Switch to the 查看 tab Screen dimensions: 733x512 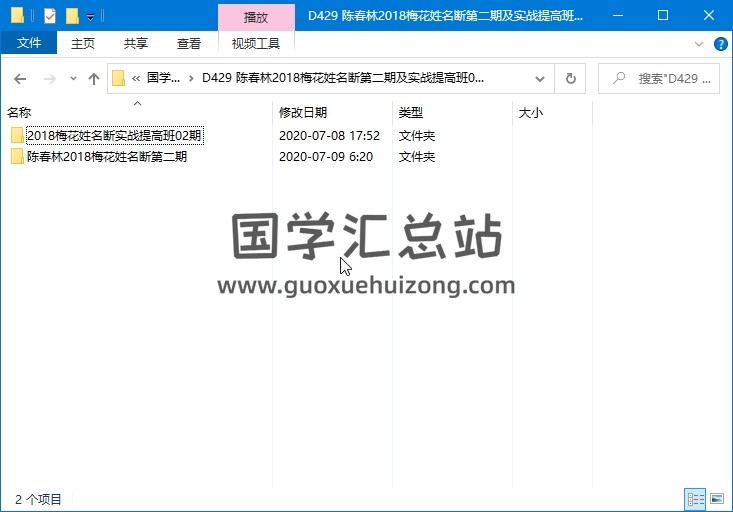coord(188,43)
